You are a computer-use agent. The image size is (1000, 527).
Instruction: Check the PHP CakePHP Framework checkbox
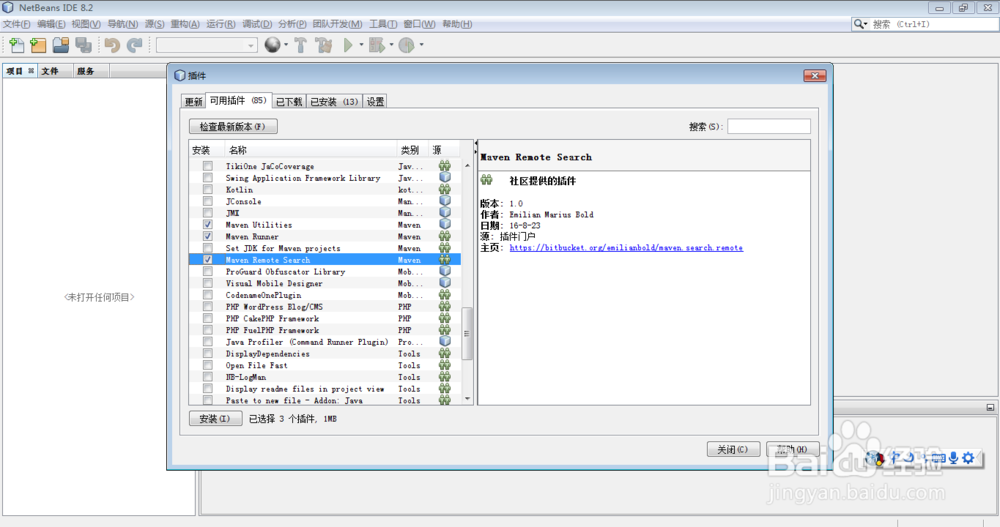[208, 318]
